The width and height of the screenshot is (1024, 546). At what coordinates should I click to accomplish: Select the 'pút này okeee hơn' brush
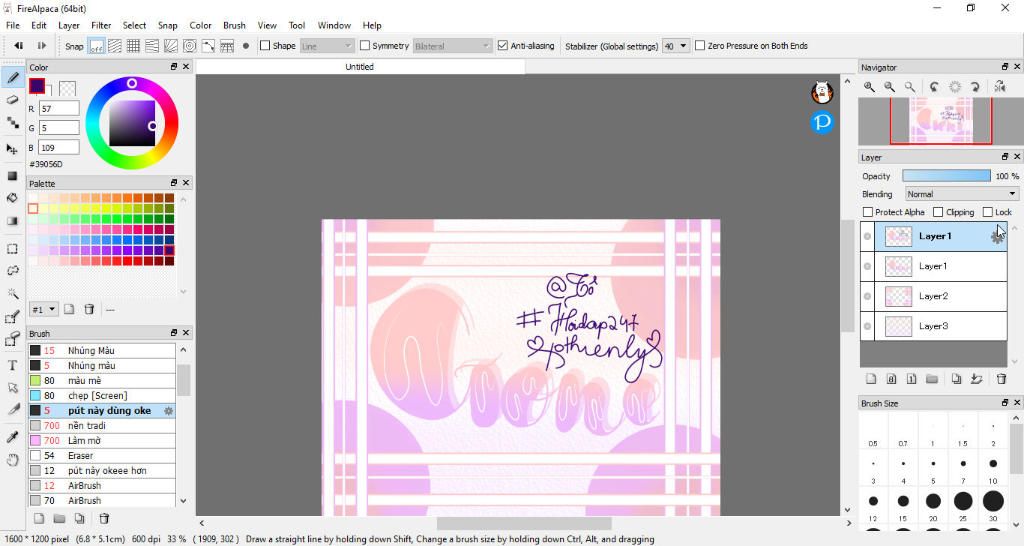[x=102, y=471]
